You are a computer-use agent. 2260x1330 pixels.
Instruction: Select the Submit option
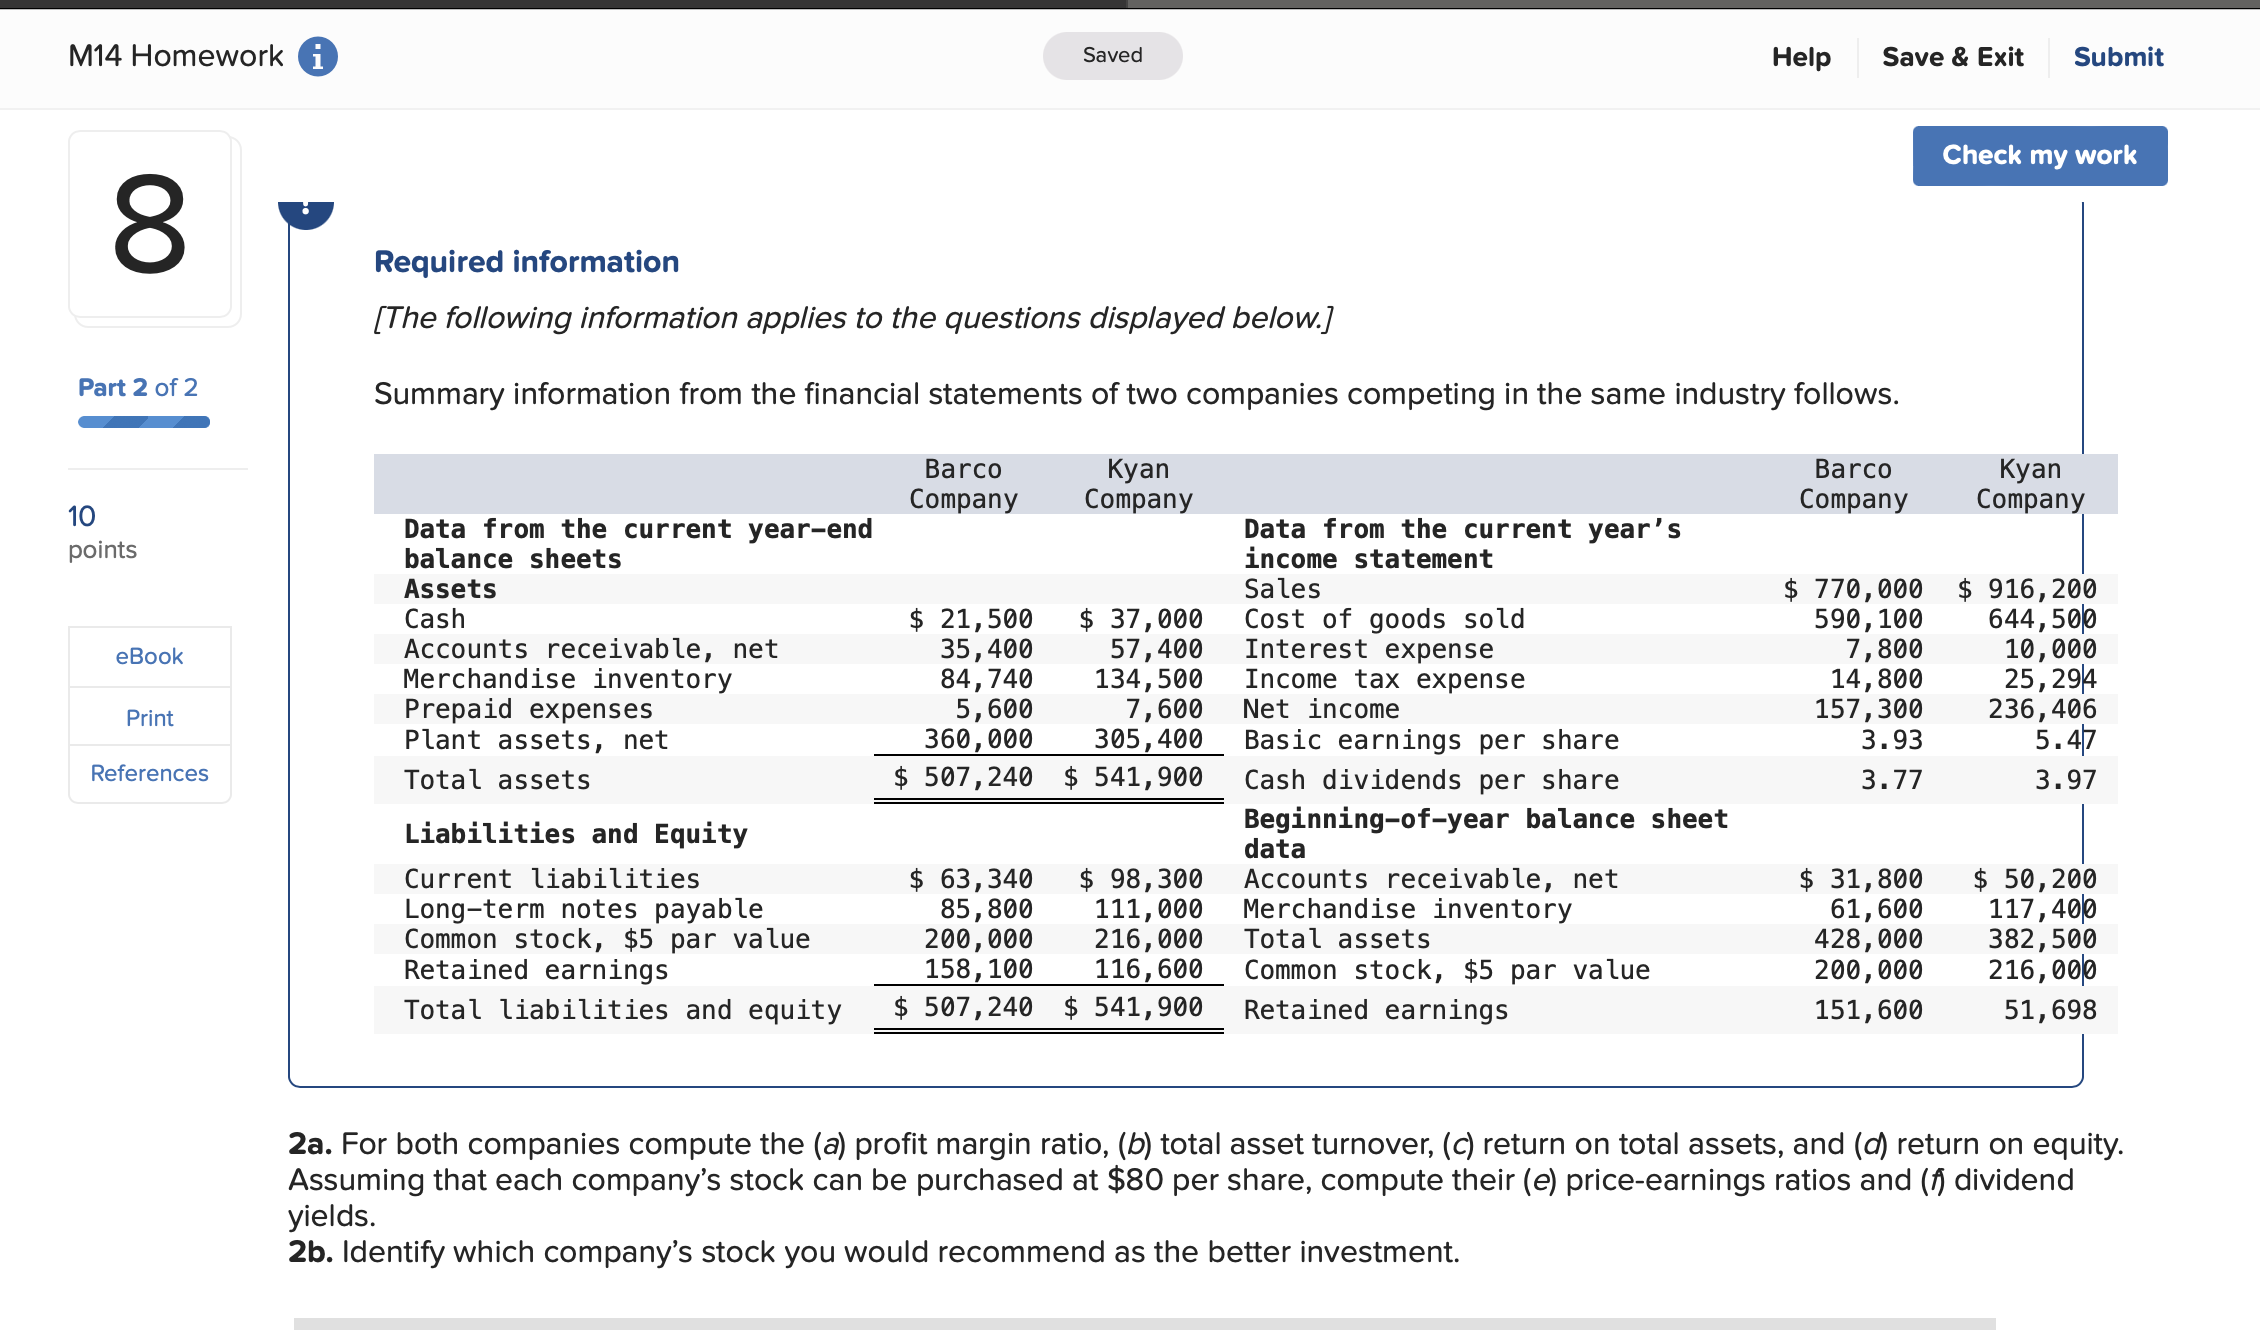2118,56
